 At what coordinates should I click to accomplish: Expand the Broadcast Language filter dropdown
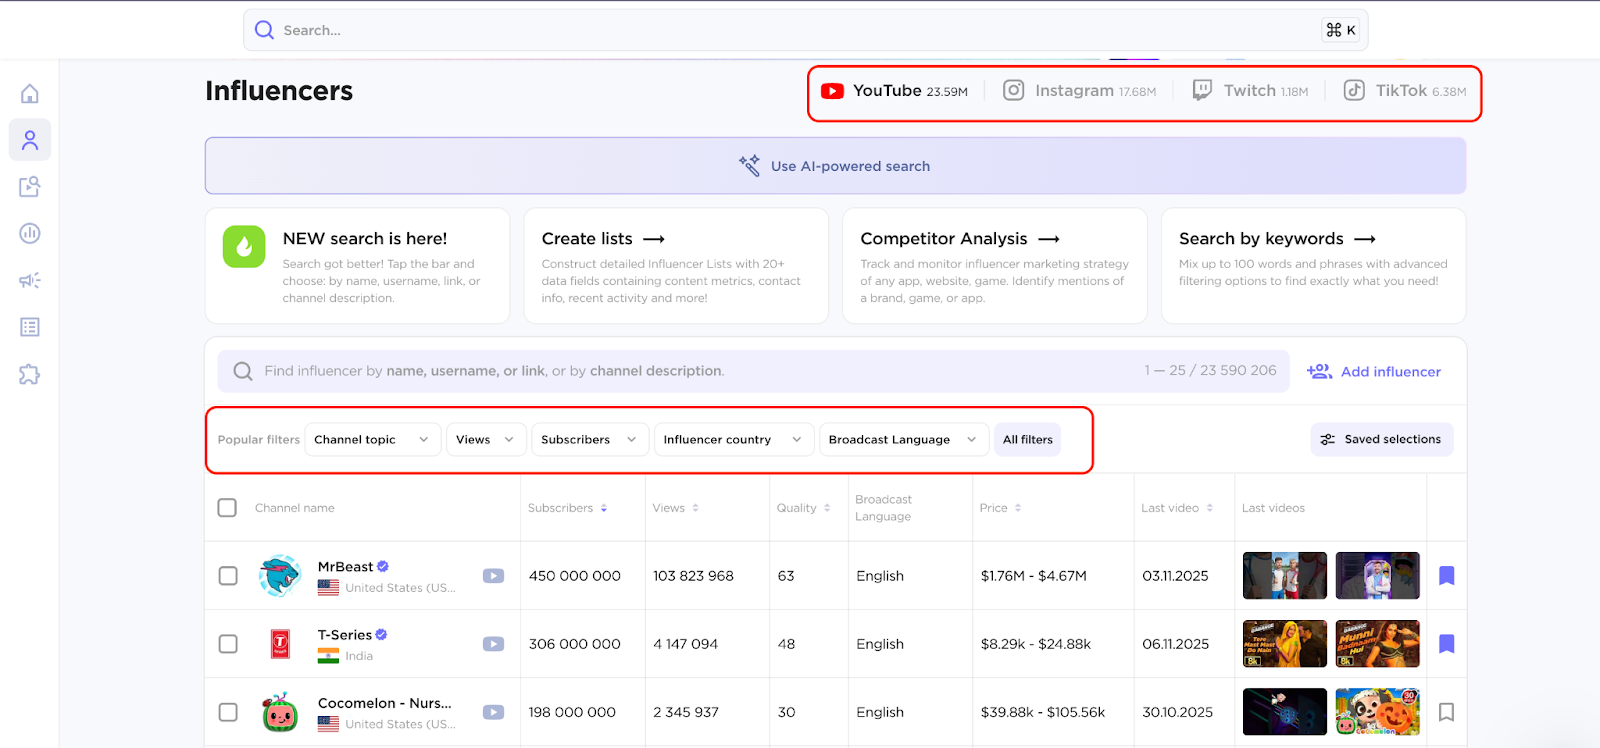[904, 440]
